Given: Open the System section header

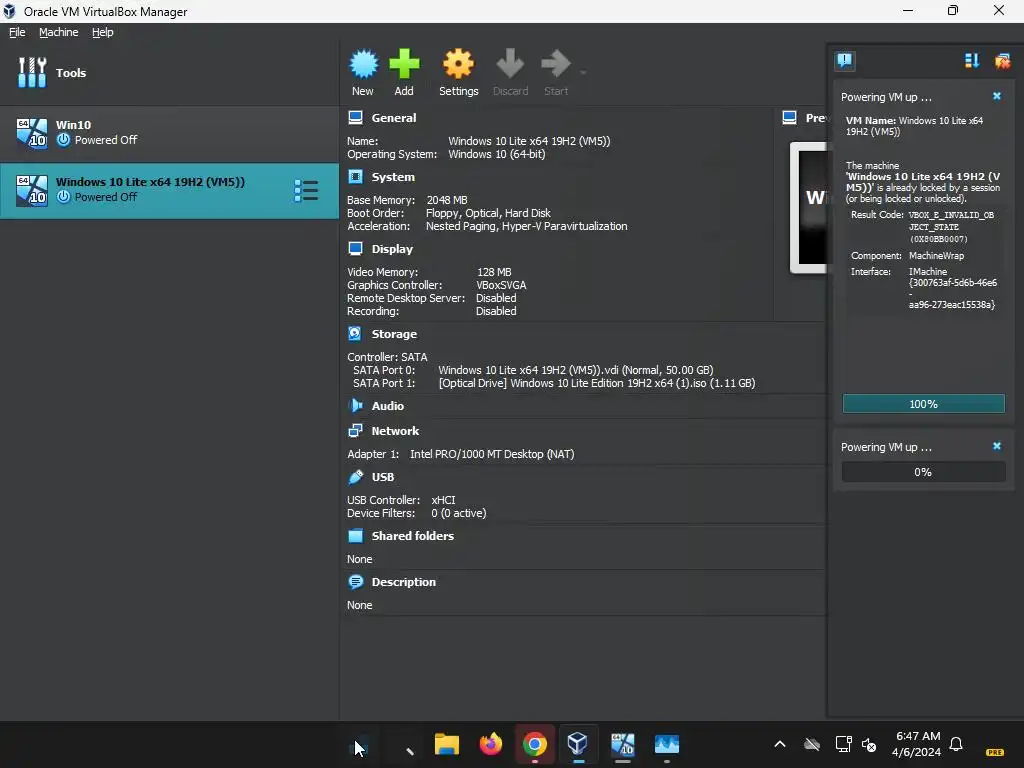Looking at the screenshot, I should click(392, 177).
